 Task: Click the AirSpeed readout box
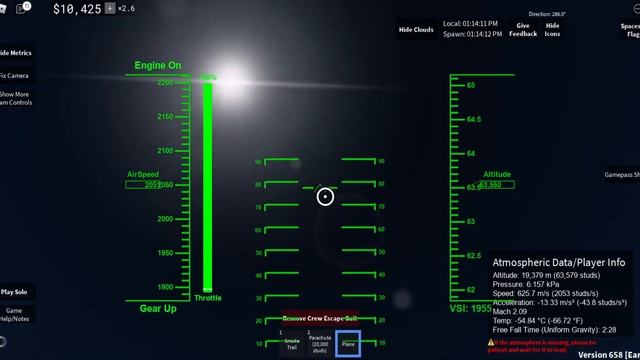143,185
